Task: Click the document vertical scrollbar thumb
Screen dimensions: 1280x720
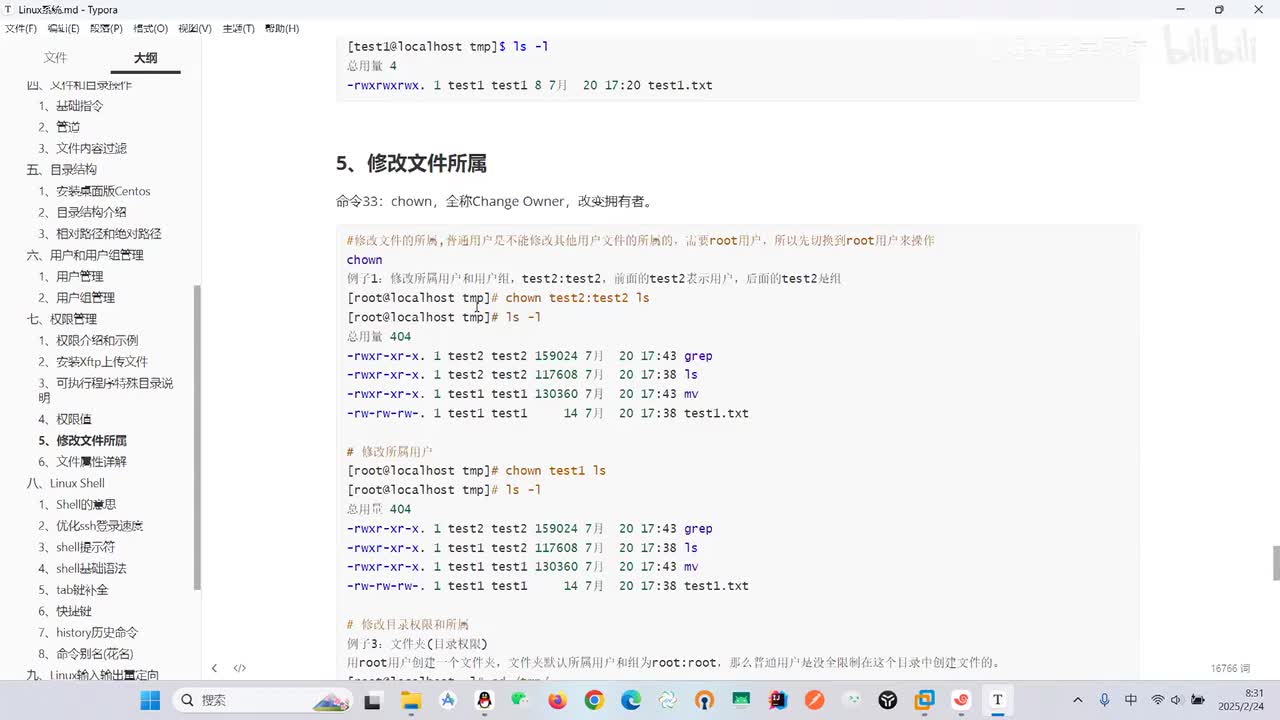Action: tap(1276, 563)
